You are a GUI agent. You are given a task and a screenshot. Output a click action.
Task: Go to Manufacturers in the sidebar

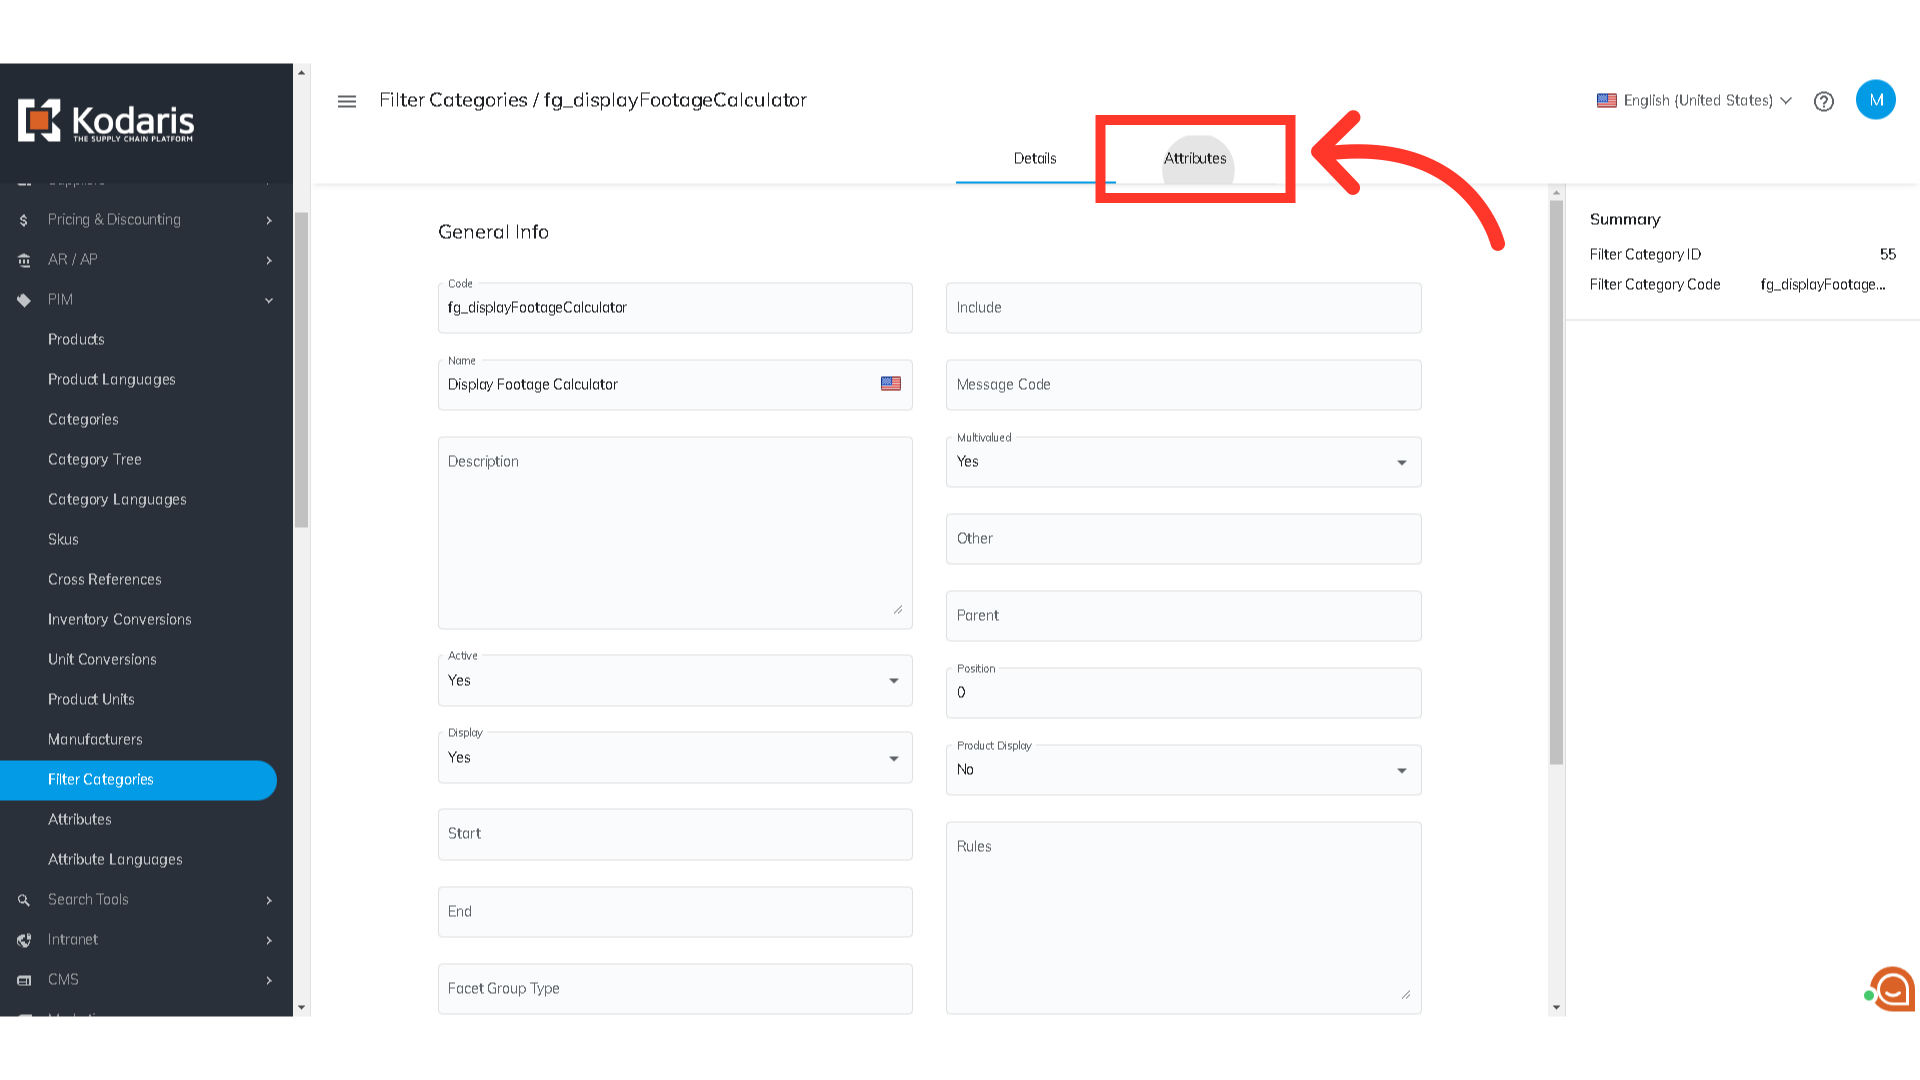pyautogui.click(x=95, y=740)
